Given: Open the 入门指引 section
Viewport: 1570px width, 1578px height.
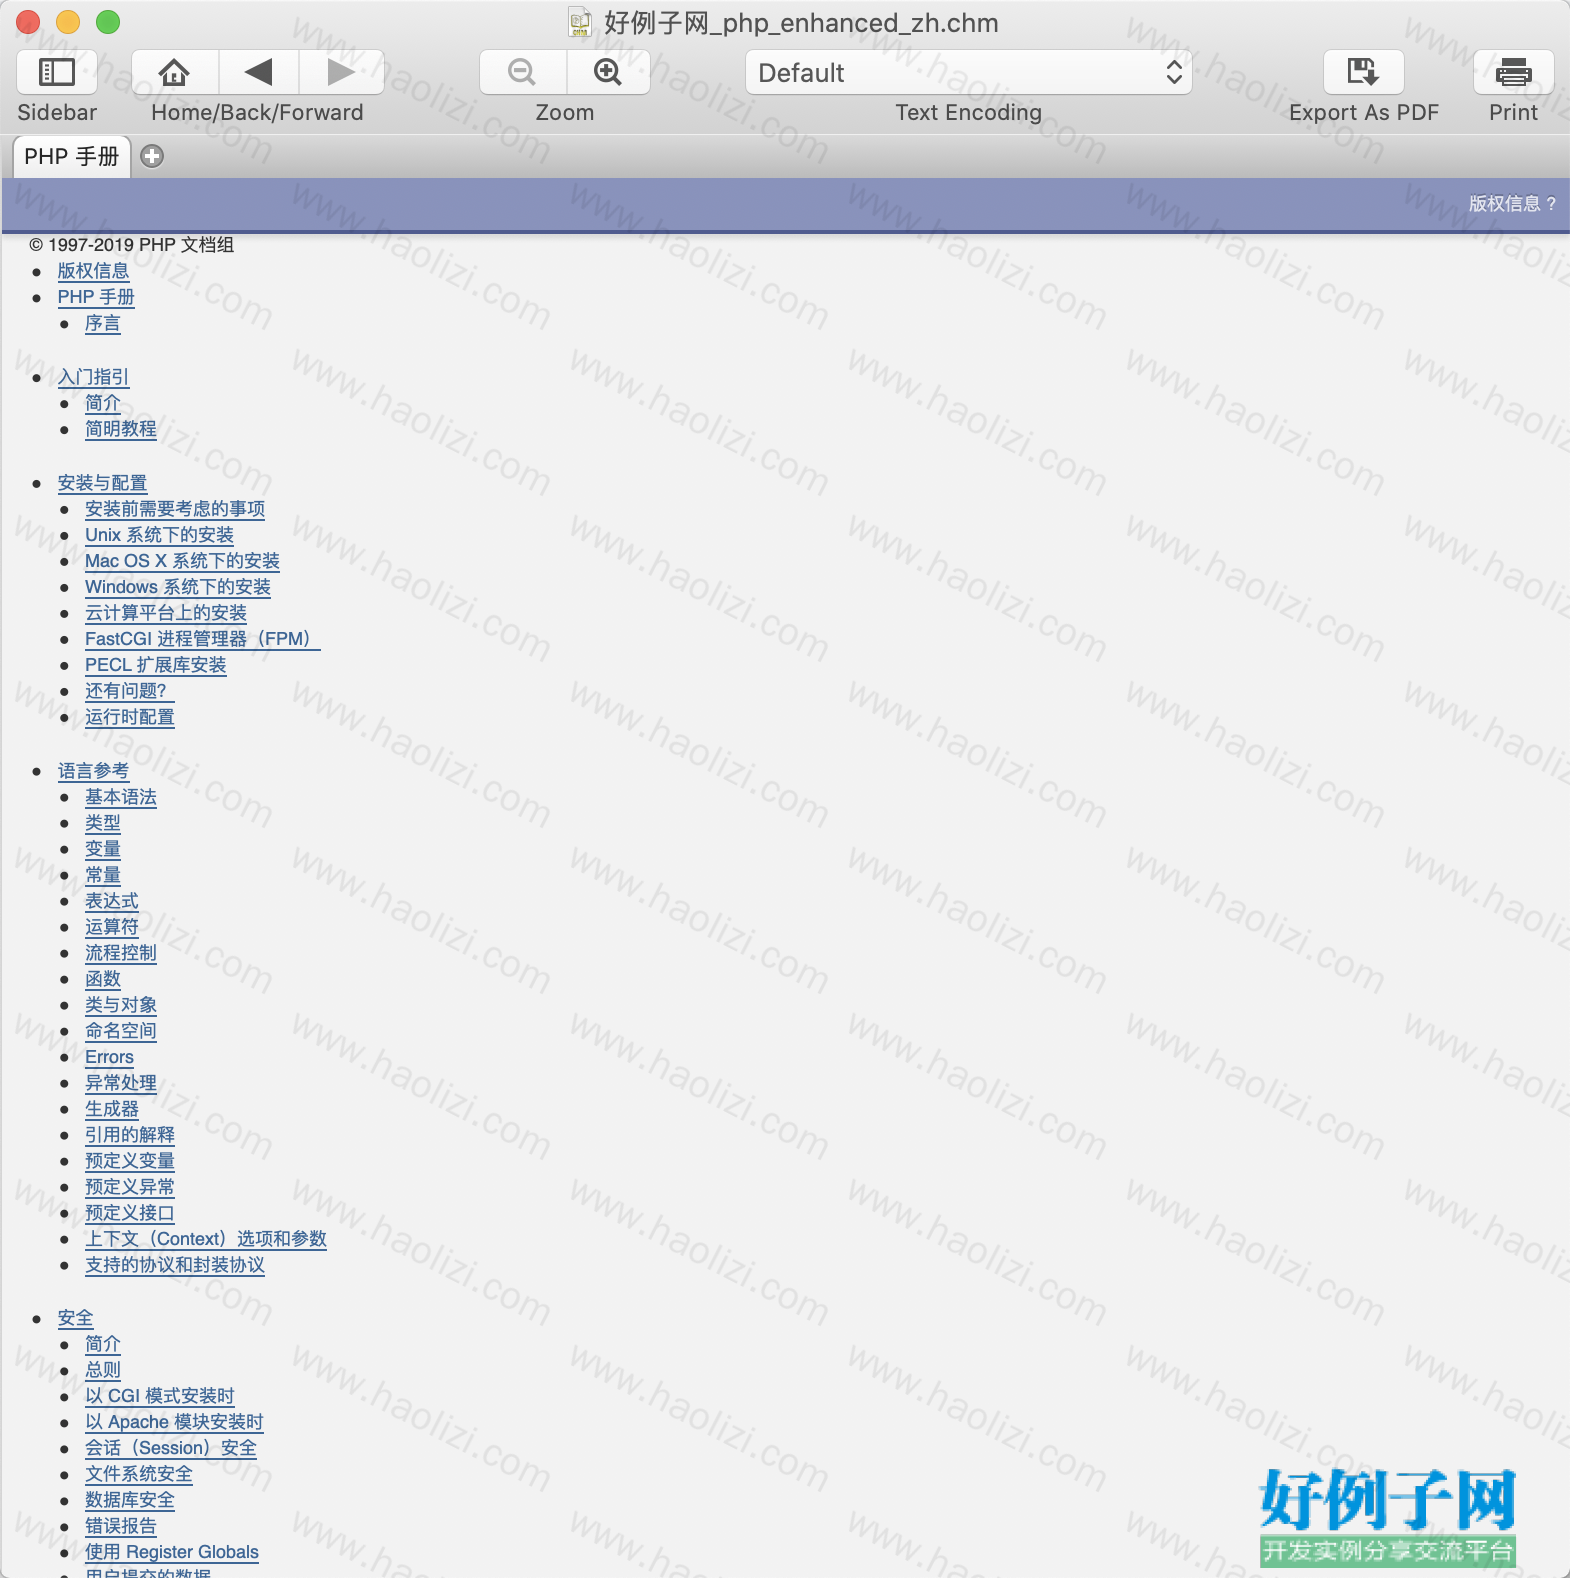Looking at the screenshot, I should [x=93, y=377].
